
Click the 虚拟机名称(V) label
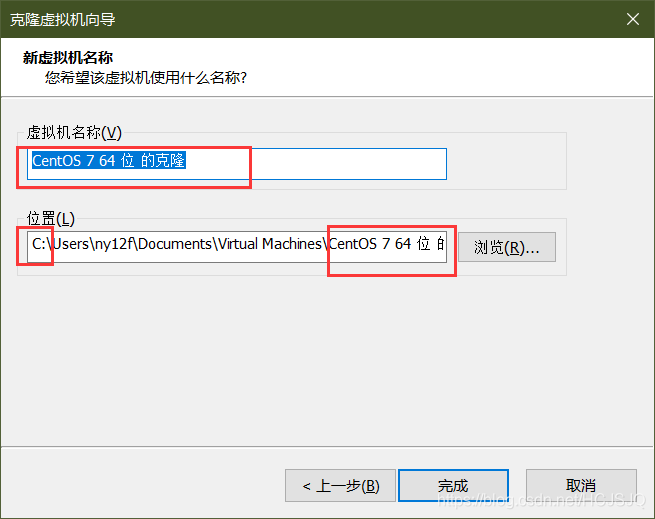(74, 132)
